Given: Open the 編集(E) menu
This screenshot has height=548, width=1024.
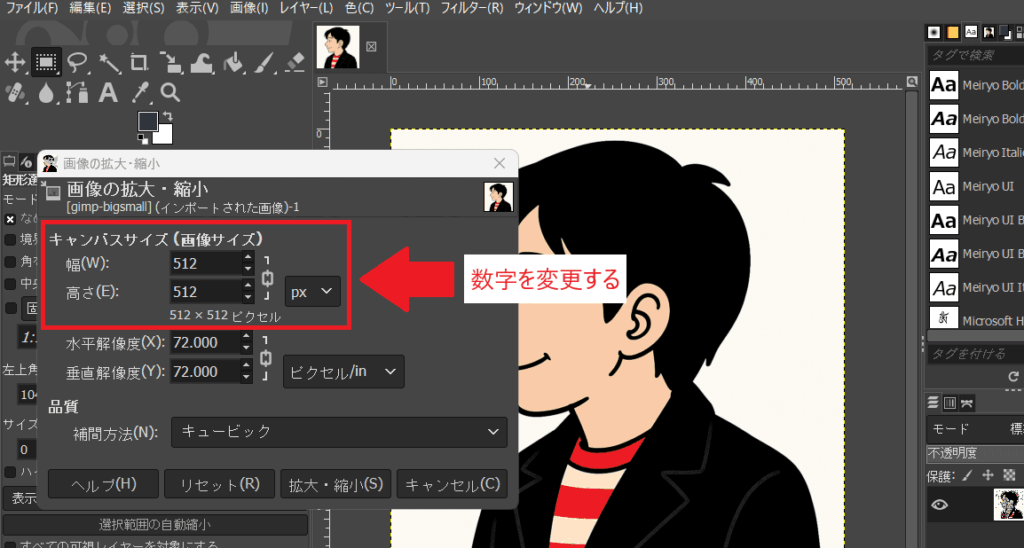Looking at the screenshot, I should coord(90,8).
